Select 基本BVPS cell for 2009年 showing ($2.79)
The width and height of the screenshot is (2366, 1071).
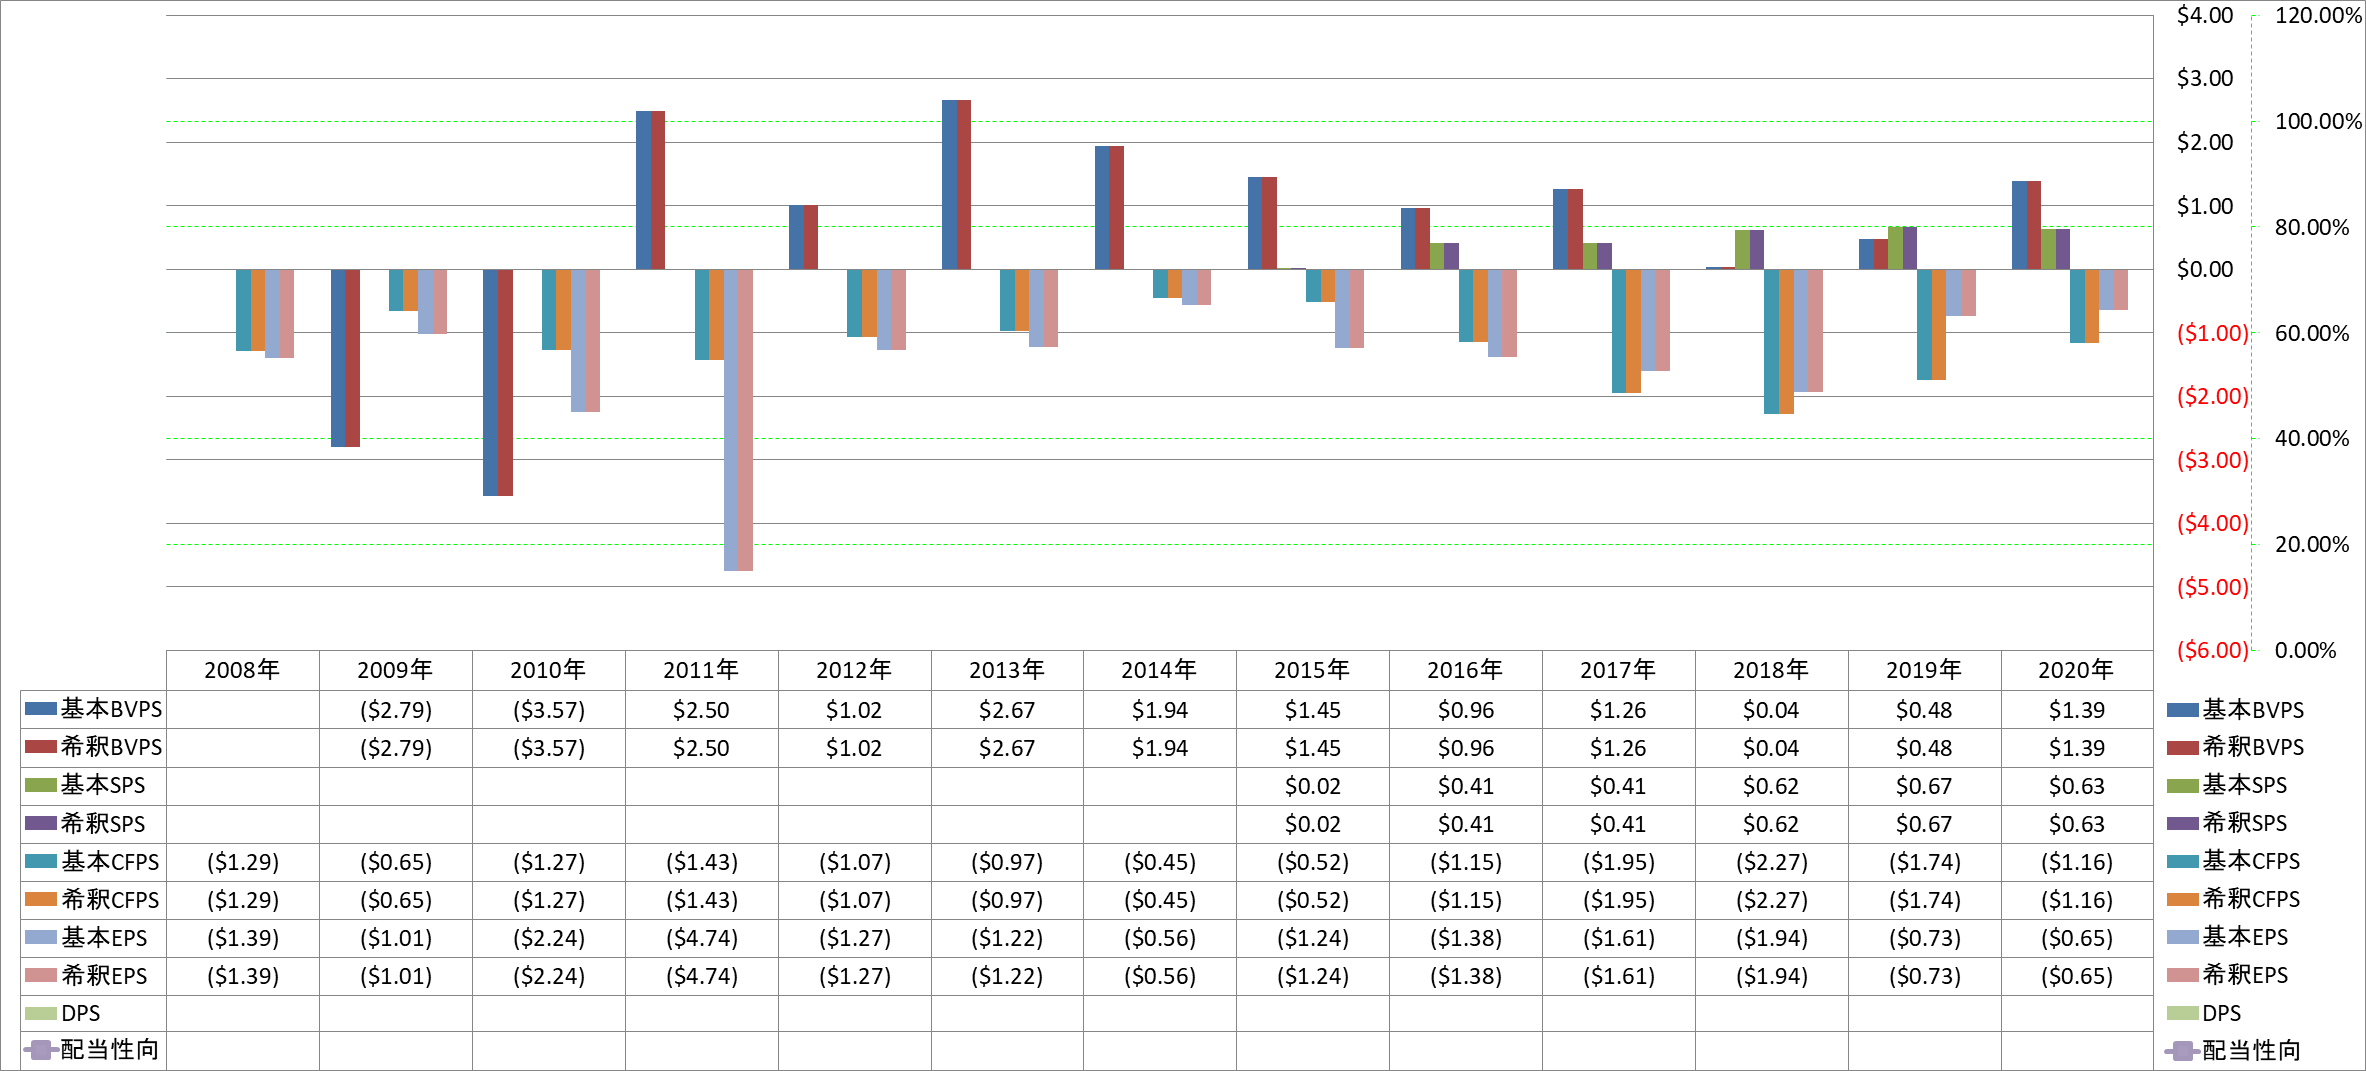coord(396,710)
